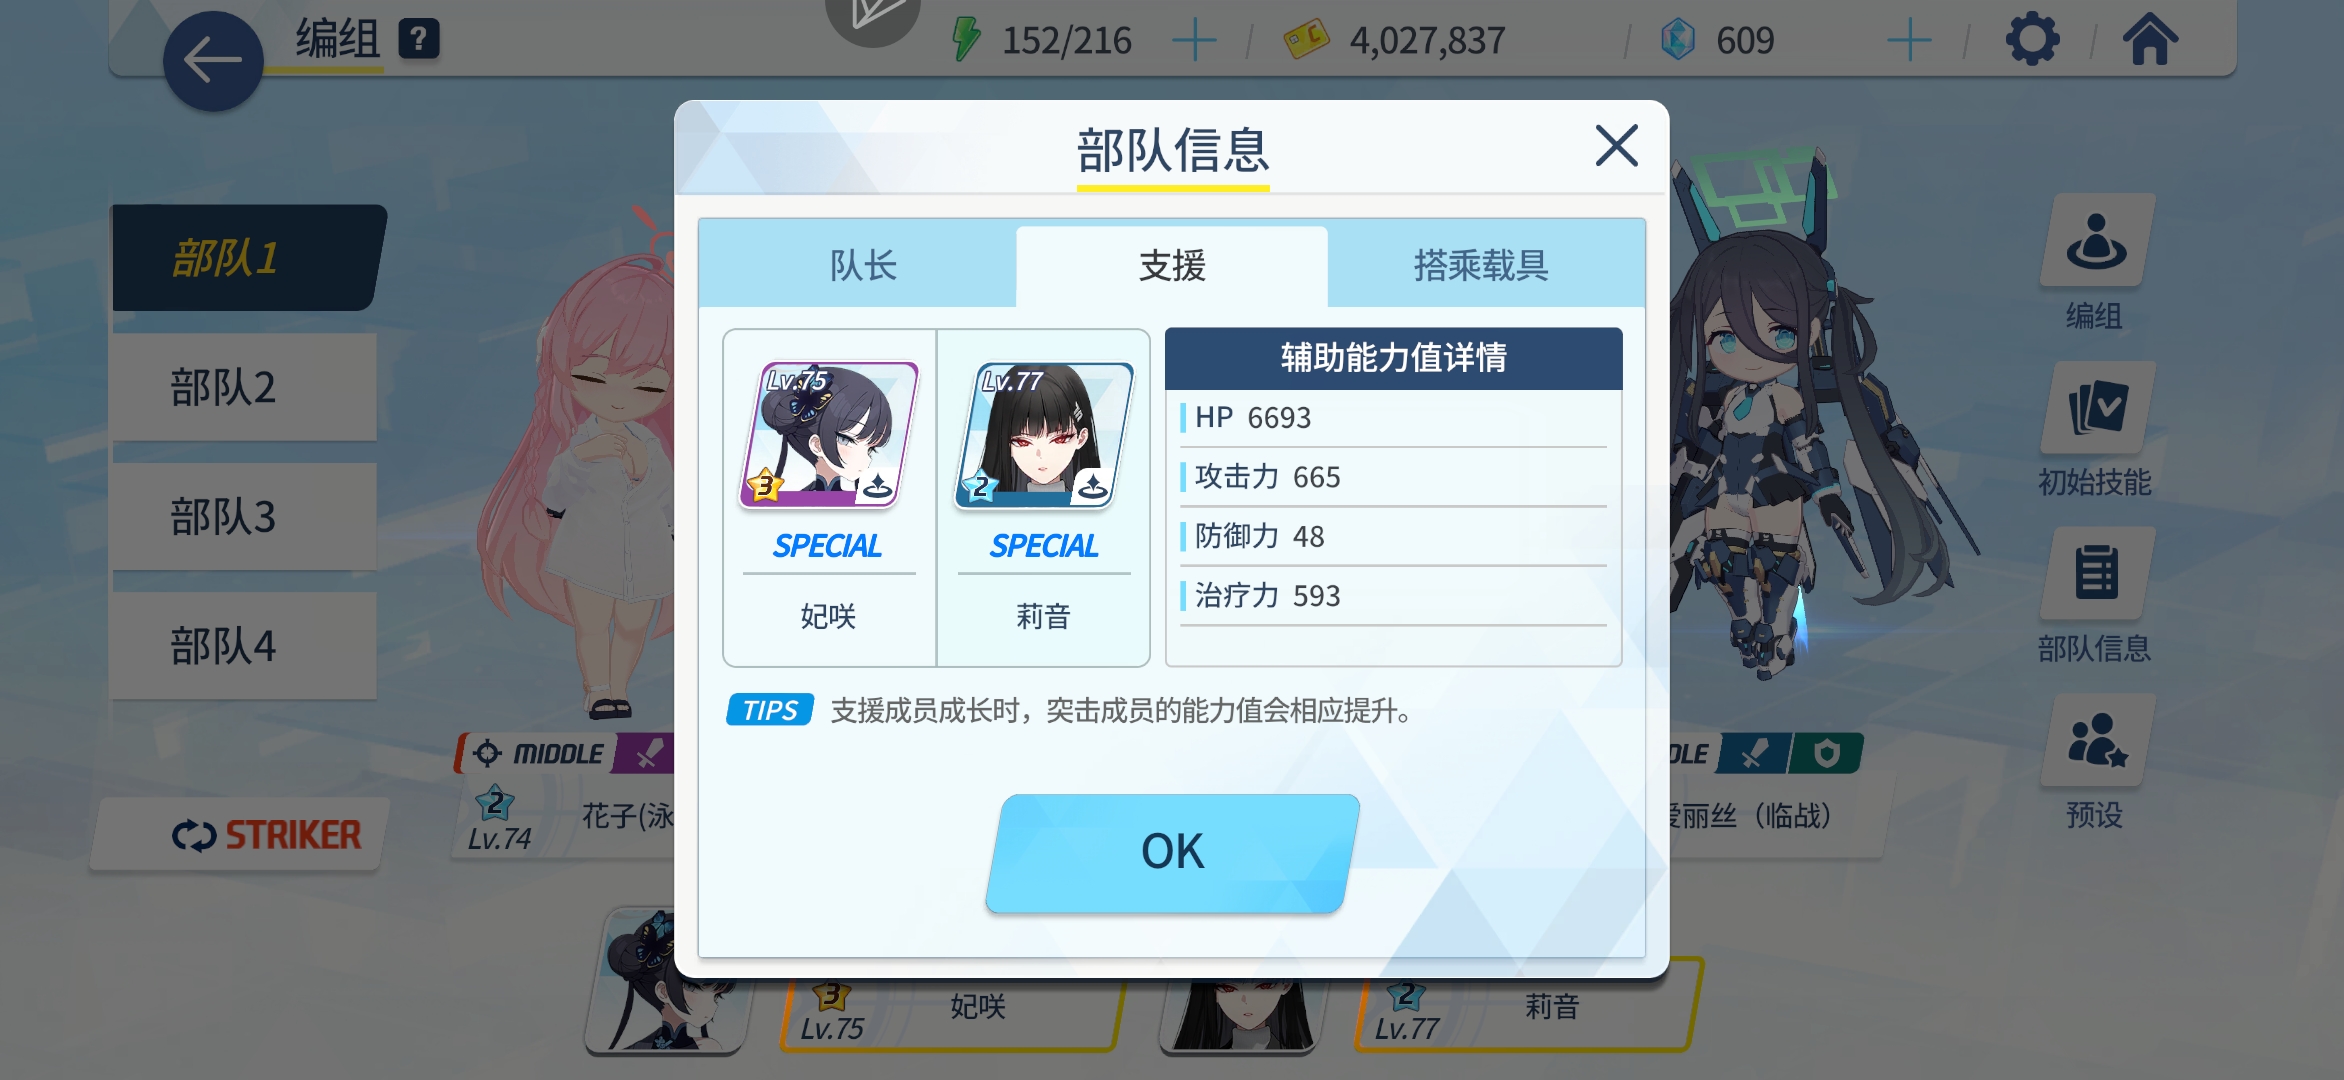The height and width of the screenshot is (1080, 2344).
Task: Toggle the STRIKER switch button
Action: click(x=241, y=835)
